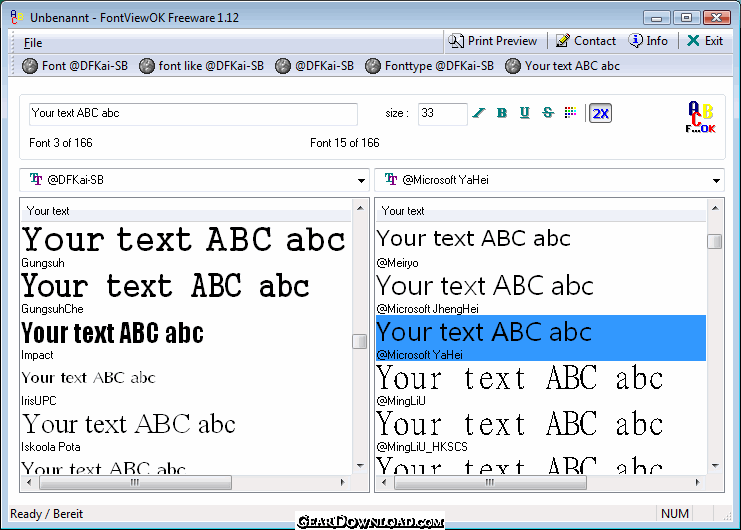Click Print Preview in the toolbar
Image resolution: width=741 pixels, height=530 pixels.
(492, 41)
